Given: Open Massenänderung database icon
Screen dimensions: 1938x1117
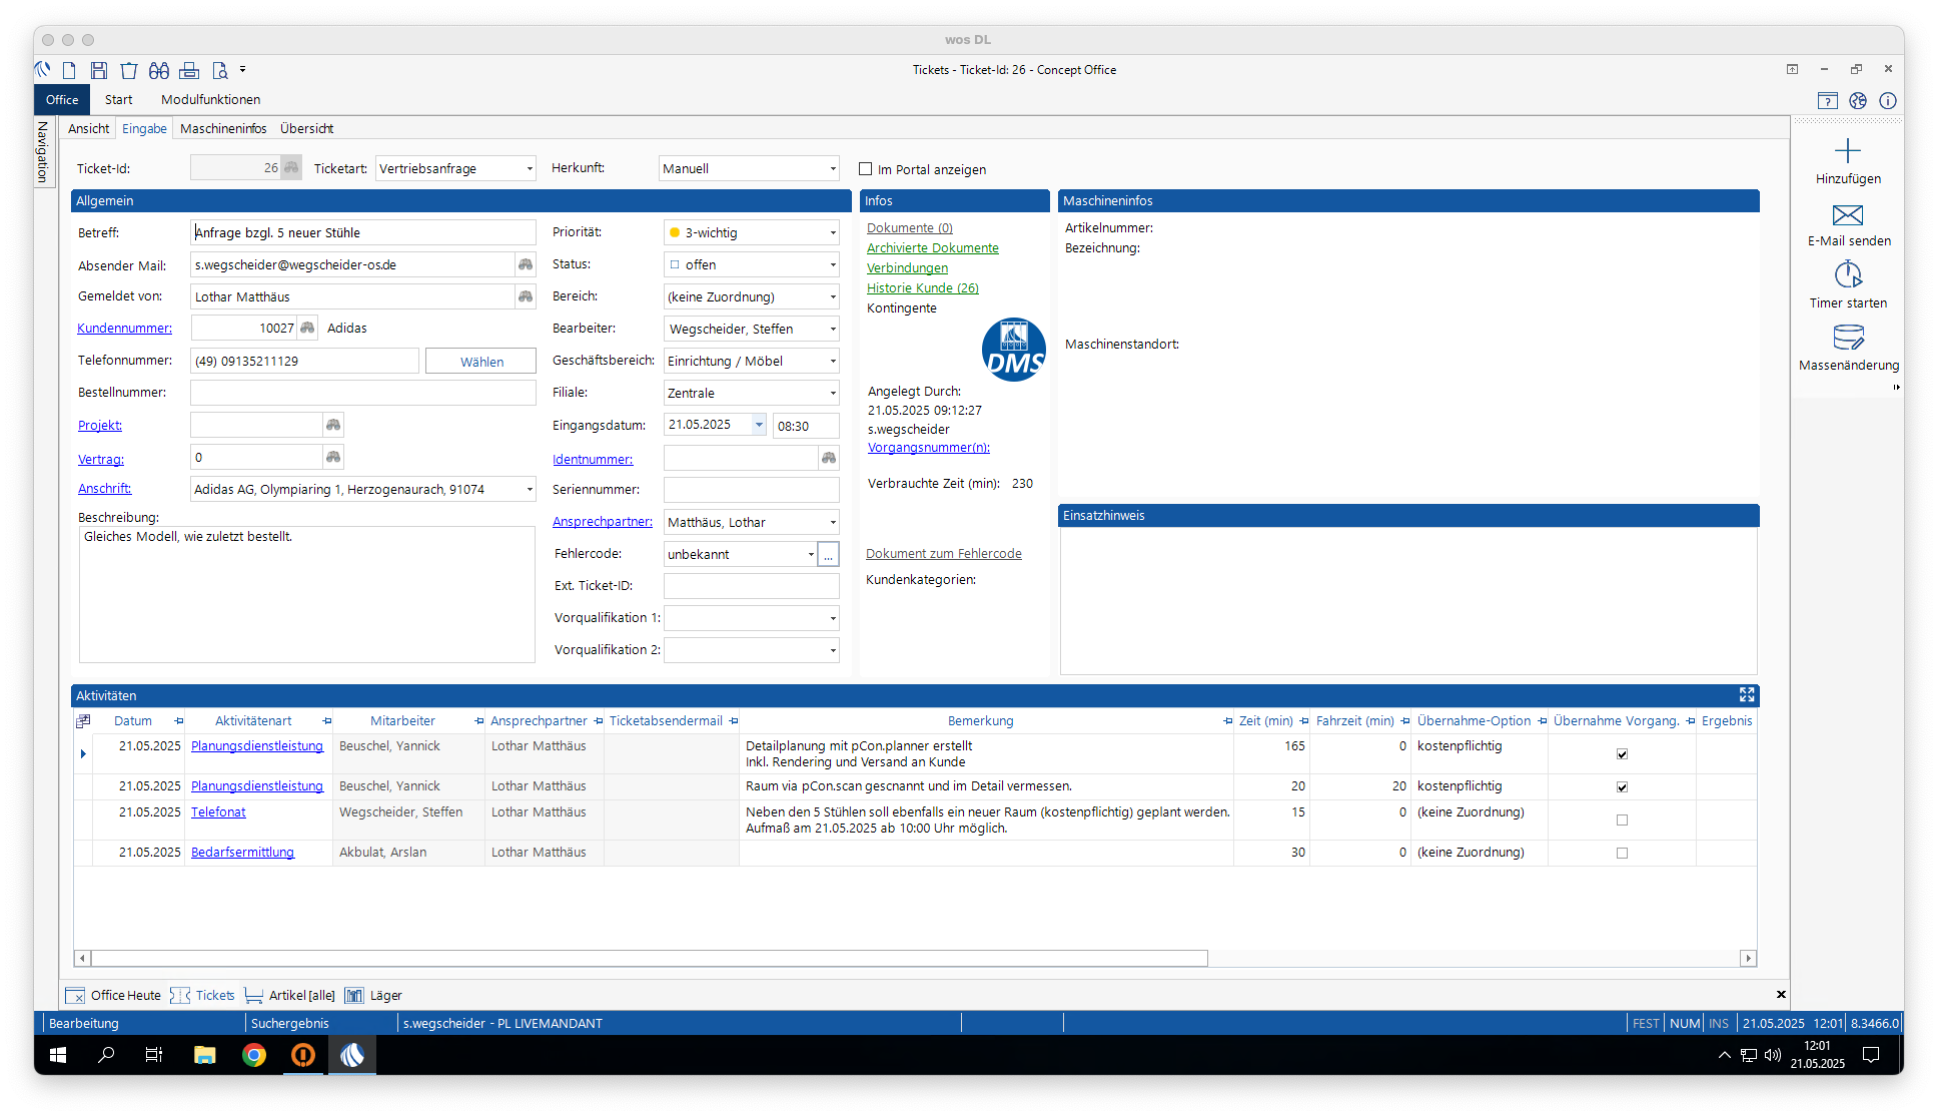Looking at the screenshot, I should [x=1847, y=337].
